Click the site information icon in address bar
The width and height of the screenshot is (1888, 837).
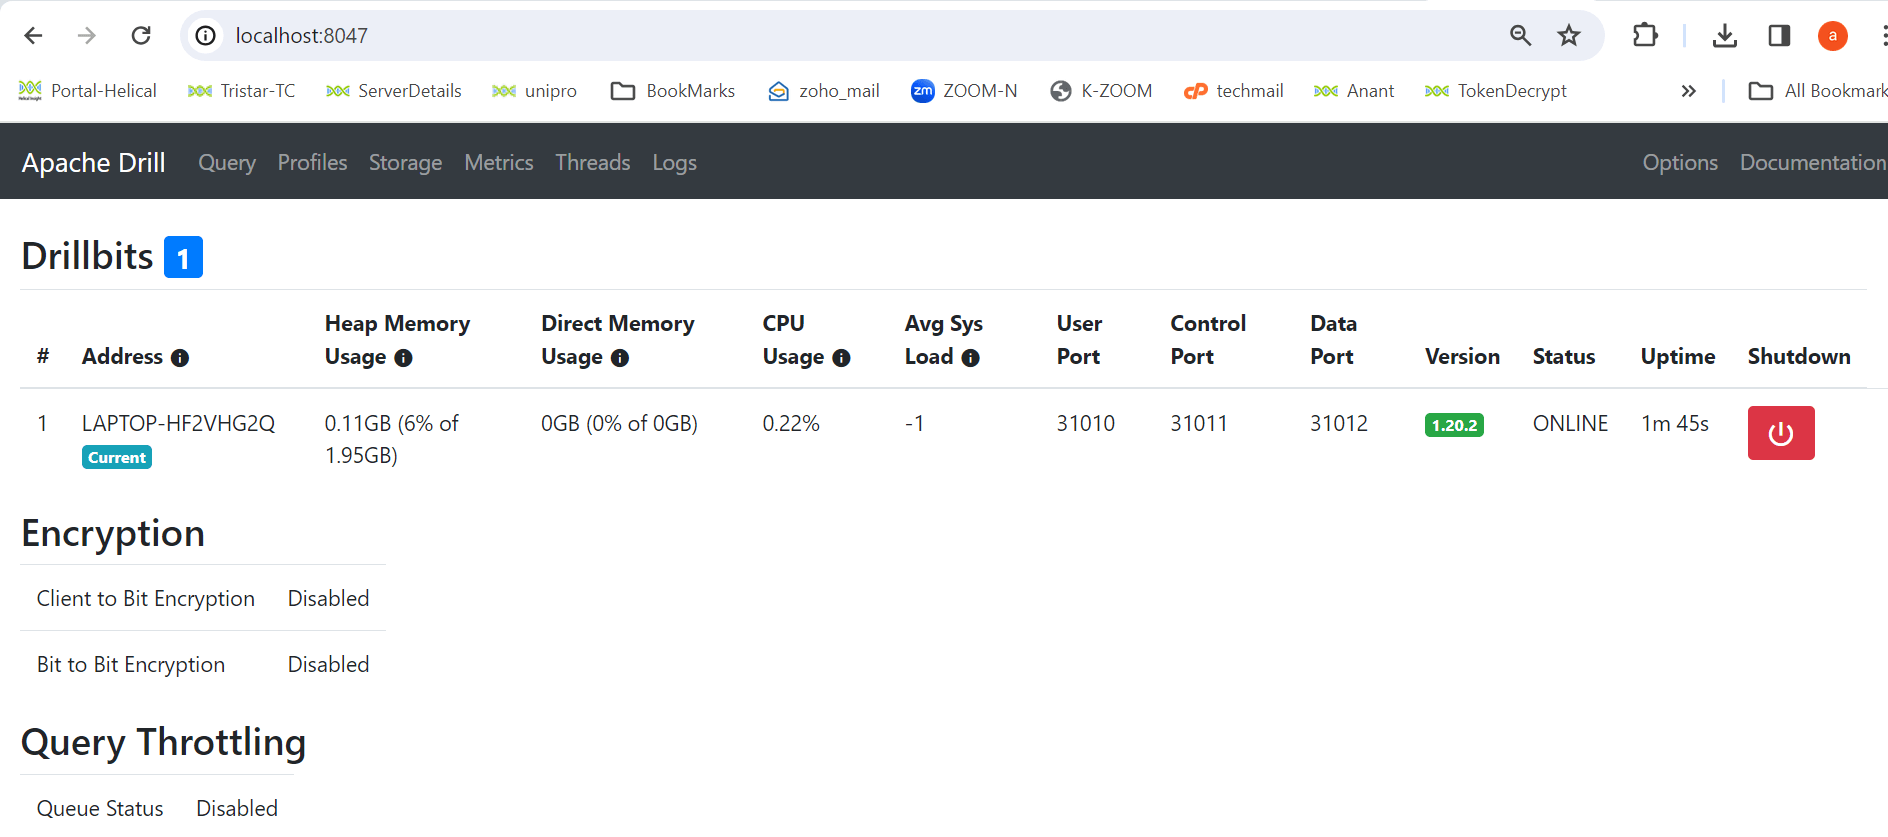tap(206, 36)
